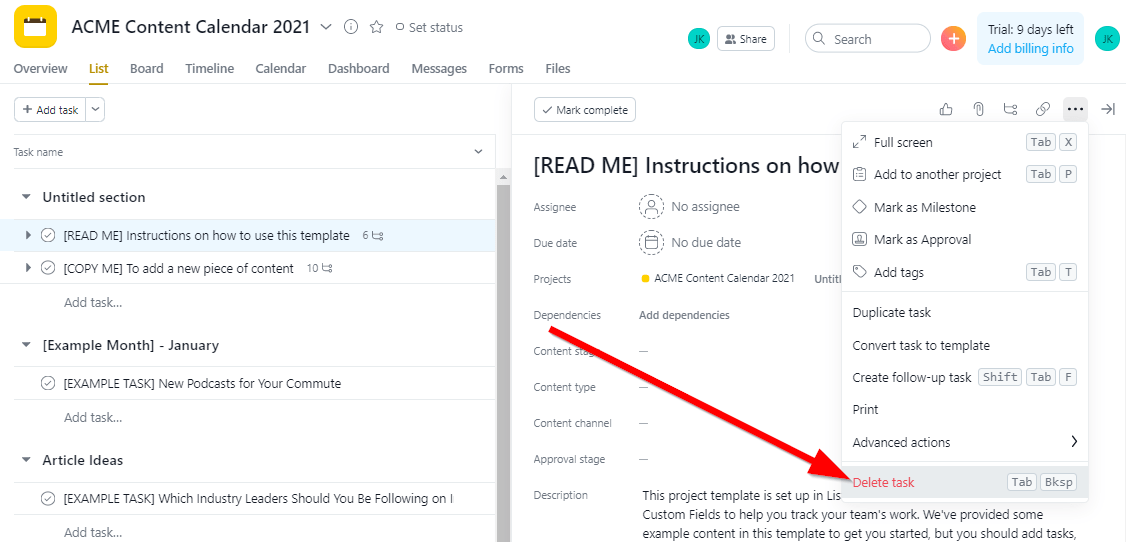Screen dimensions: 1126x542
Task: Go to the Dashboard tab
Action: (x=359, y=69)
